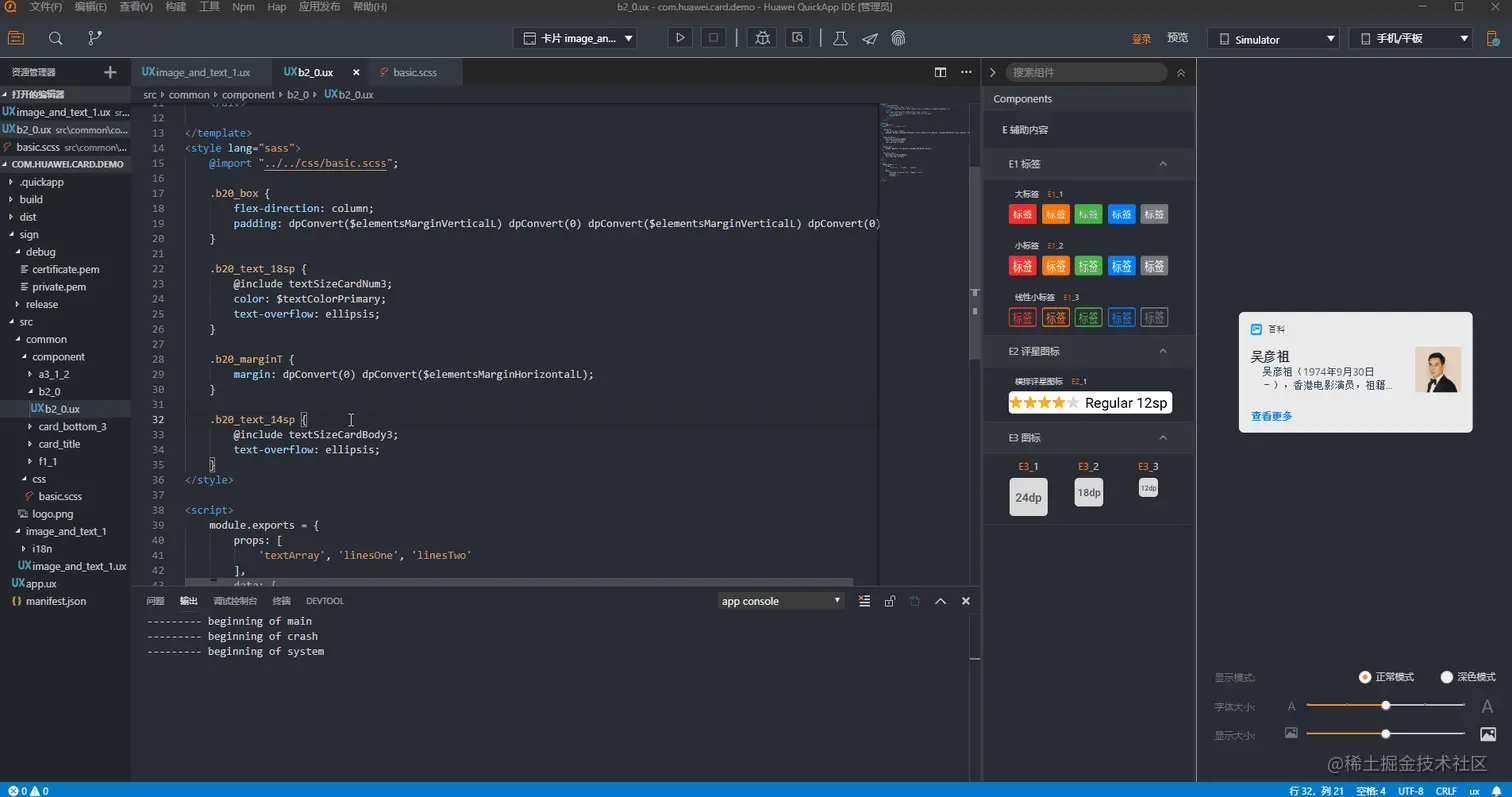This screenshot has width=1512, height=797.
Task: Toggle the console scroll lock icon
Action: coord(890,601)
